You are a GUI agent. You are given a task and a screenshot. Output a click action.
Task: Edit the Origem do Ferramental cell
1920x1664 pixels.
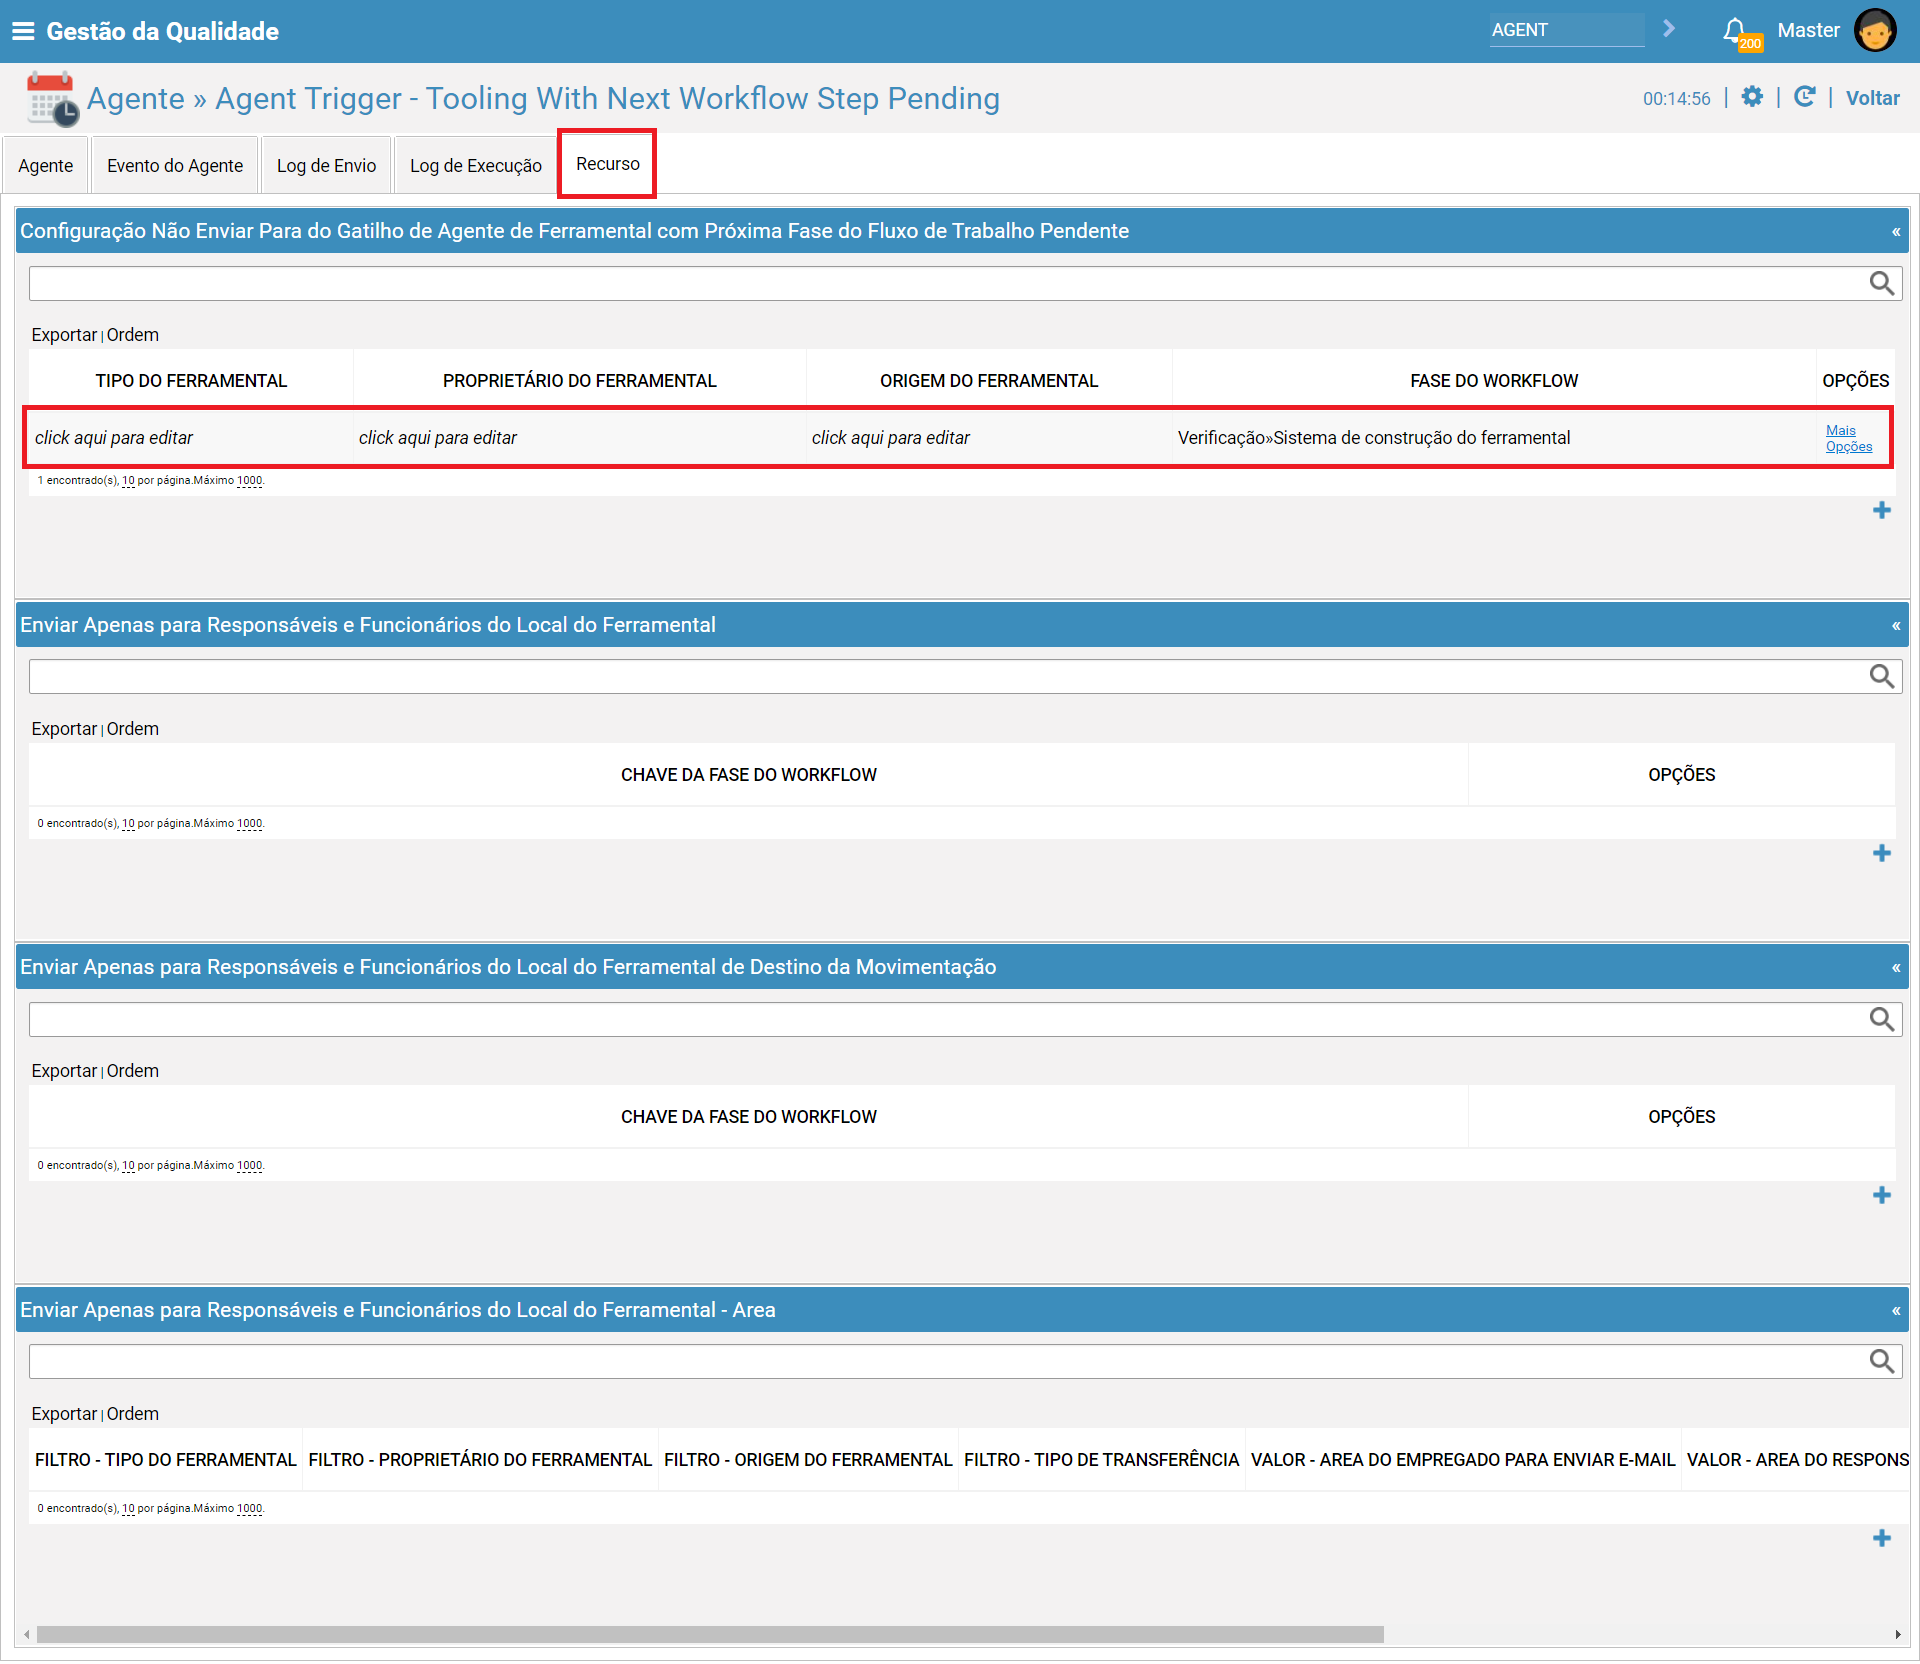point(989,438)
